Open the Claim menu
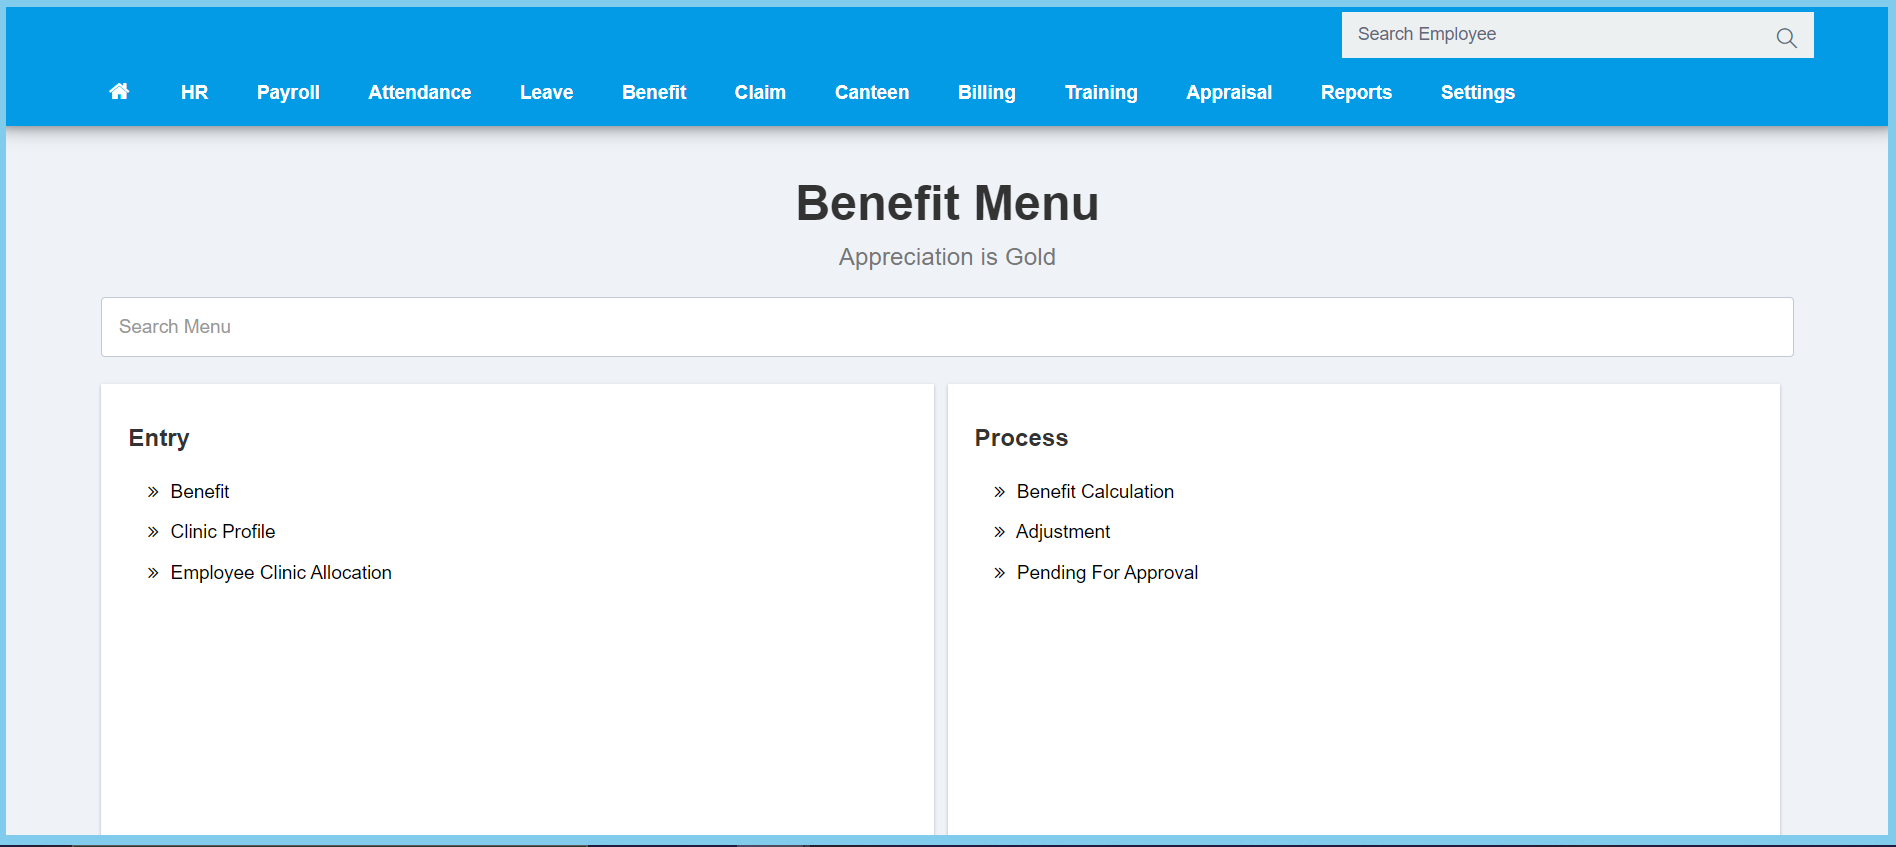This screenshot has width=1896, height=847. point(760,92)
